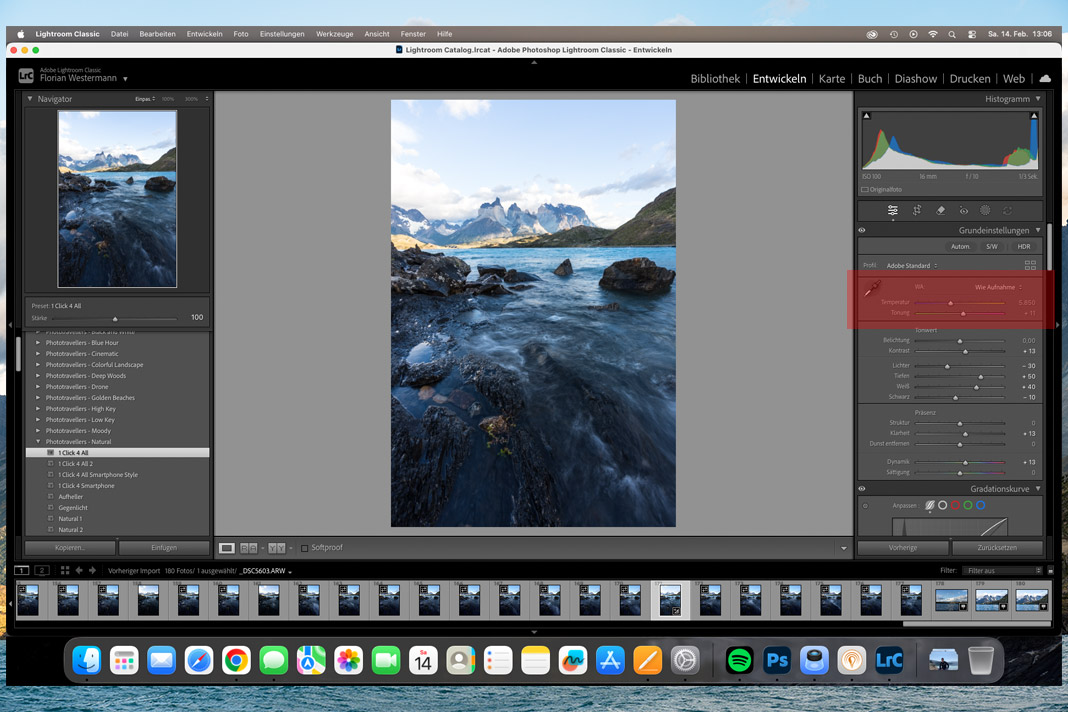Image resolution: width=1068 pixels, height=712 pixels.
Task: Open the Entwickeln menu
Action: (204, 34)
